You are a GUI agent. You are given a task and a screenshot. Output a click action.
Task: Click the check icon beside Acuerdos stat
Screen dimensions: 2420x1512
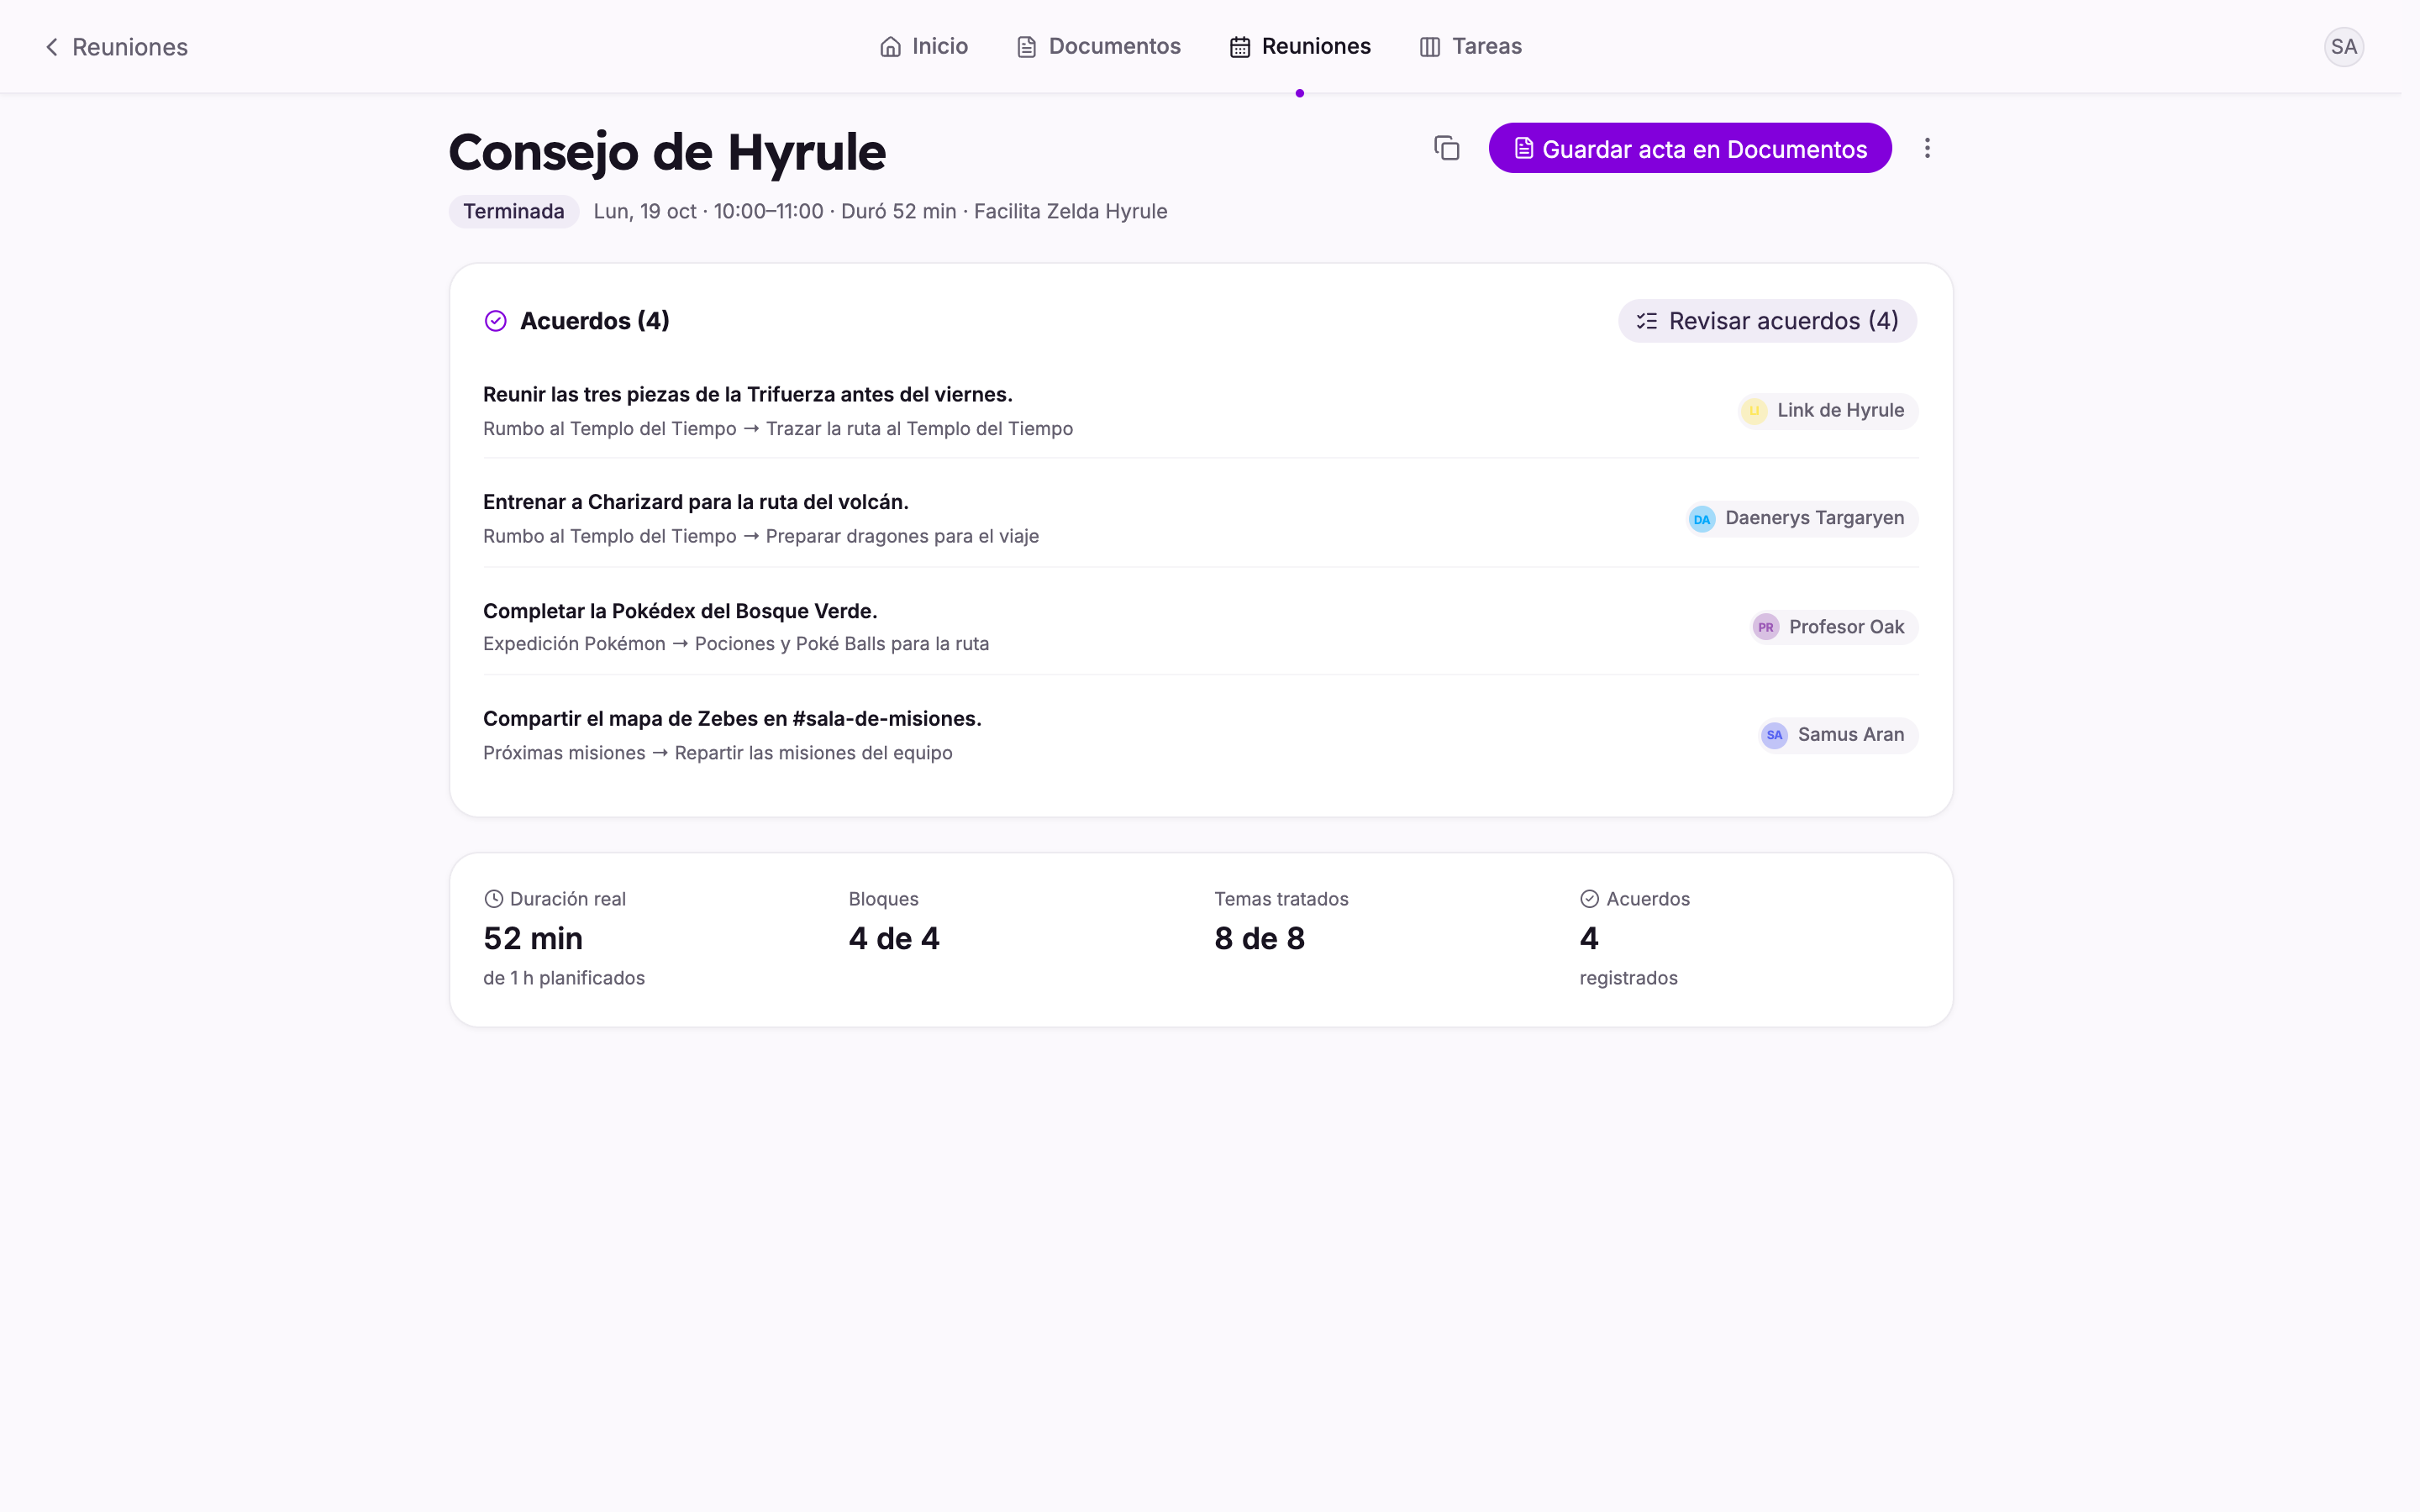[x=1589, y=899]
